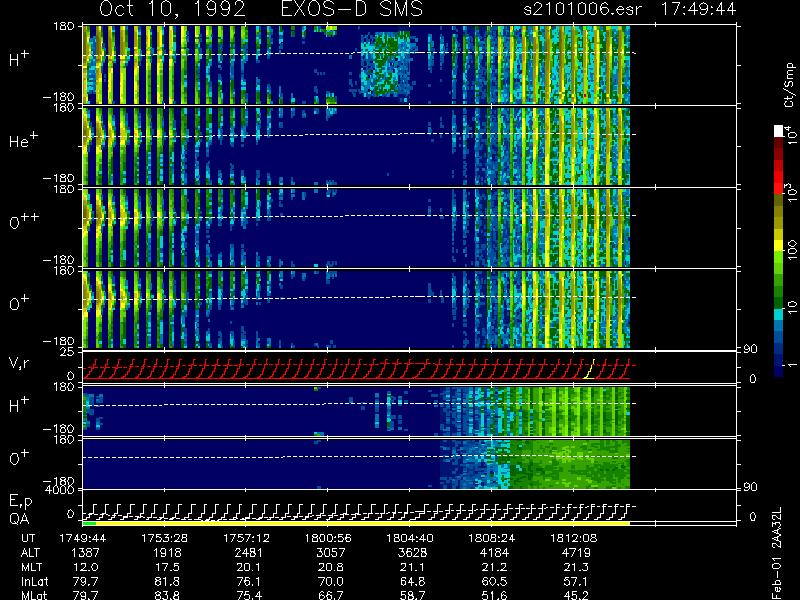The image size is (800, 600).
Task: Click the UT value "1749:44"
Action: click(85, 538)
